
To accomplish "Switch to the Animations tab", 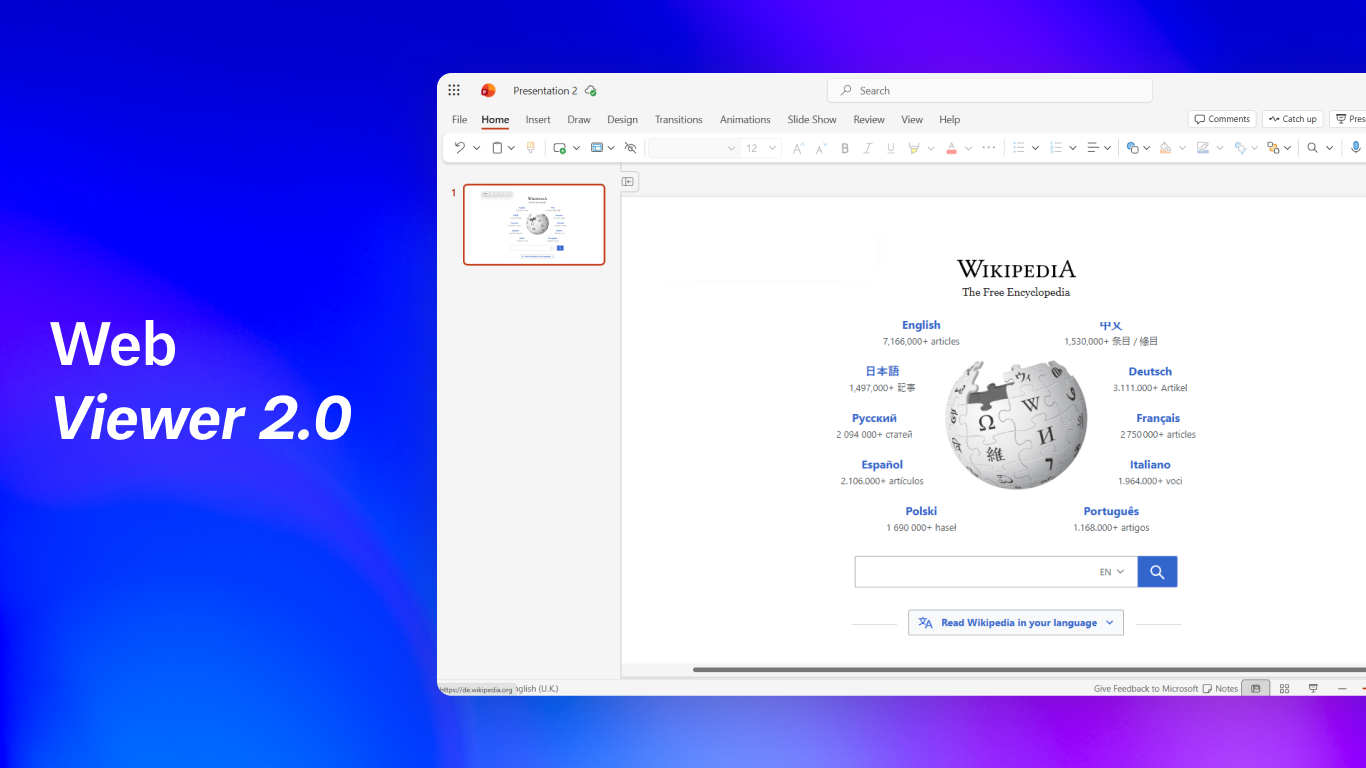I will click(x=745, y=119).
